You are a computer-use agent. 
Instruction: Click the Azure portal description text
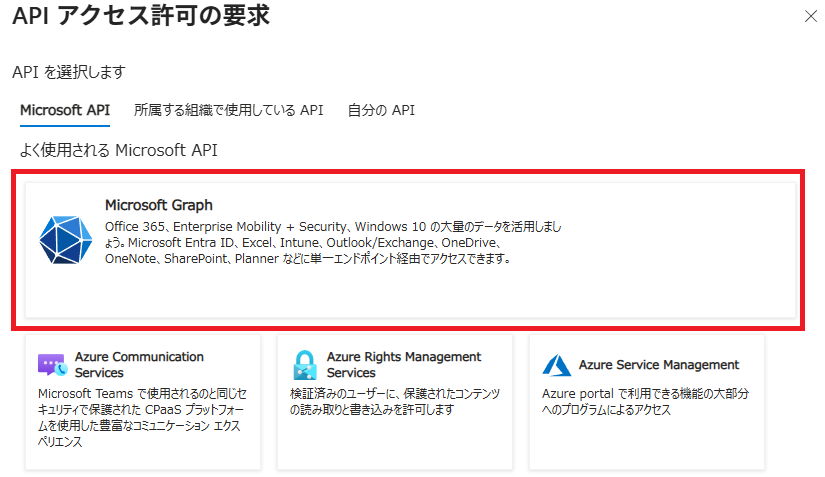(646, 401)
